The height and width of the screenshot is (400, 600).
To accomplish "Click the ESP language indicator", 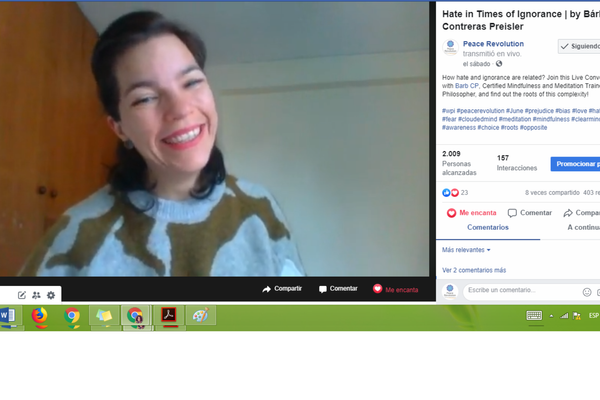I will (594, 315).
